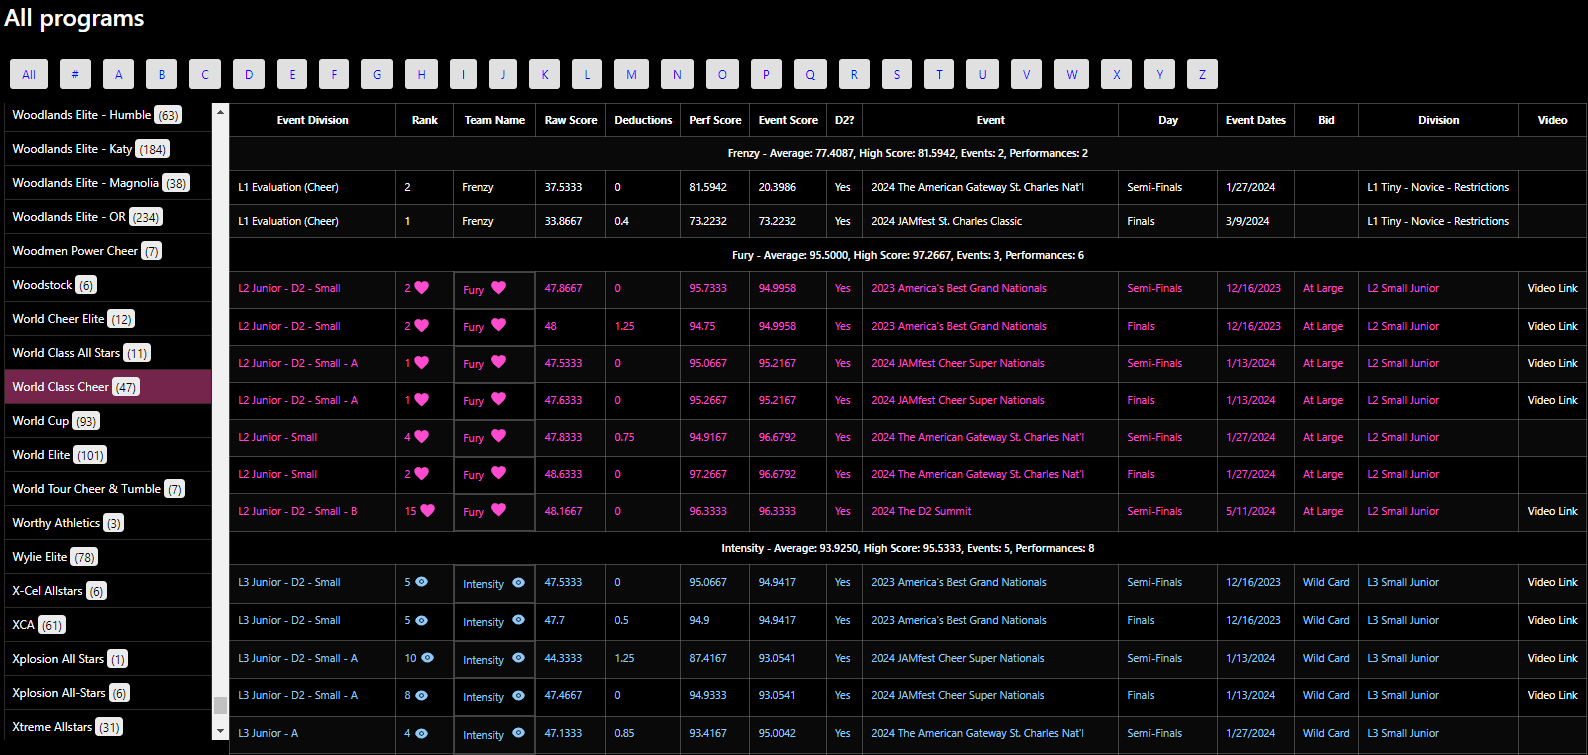Viewport: 1588px width, 755px height.
Task: Click heart icon next to Fury in D2 Summit row
Action: point(498,510)
